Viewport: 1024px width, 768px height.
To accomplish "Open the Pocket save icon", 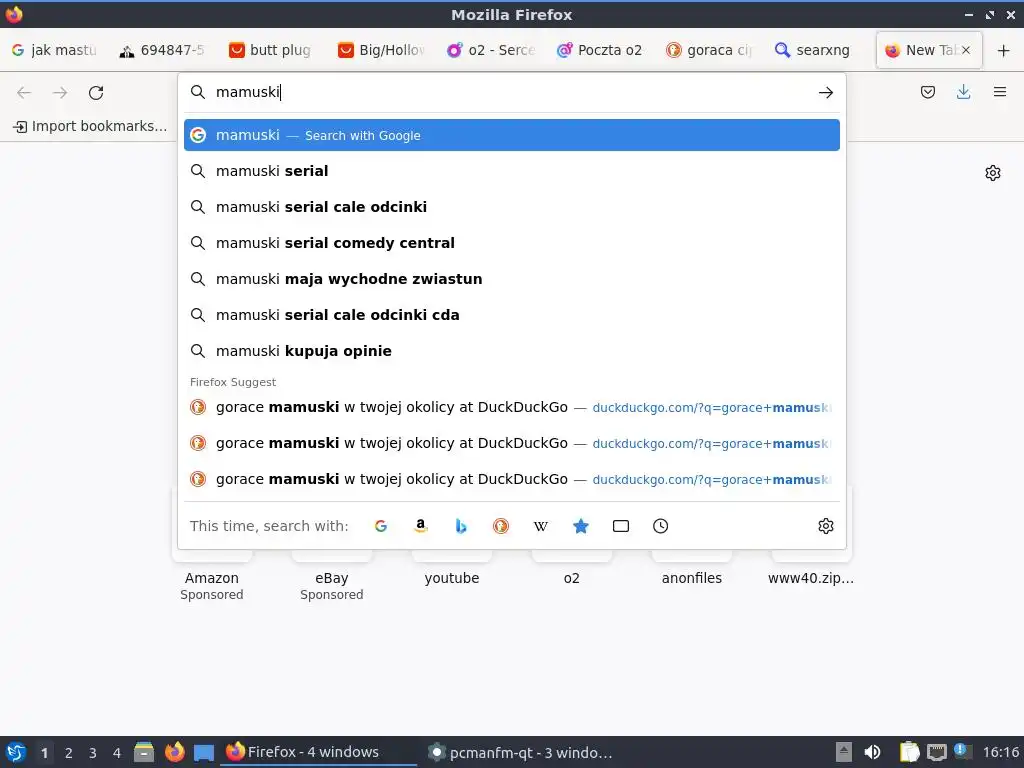I will click(927, 92).
